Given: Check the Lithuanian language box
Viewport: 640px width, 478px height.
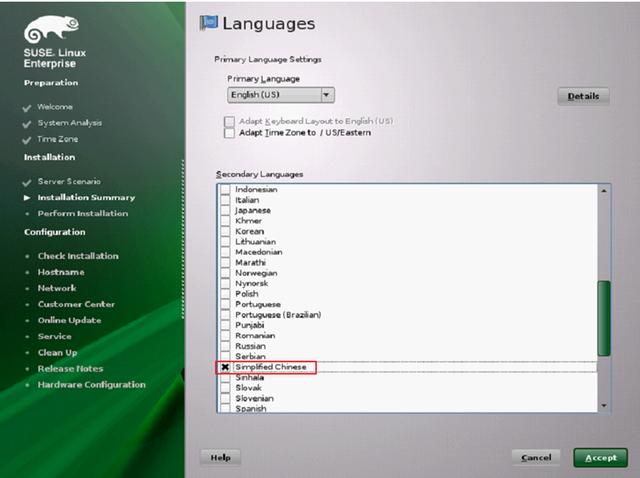Looking at the screenshot, I should click(x=225, y=242).
